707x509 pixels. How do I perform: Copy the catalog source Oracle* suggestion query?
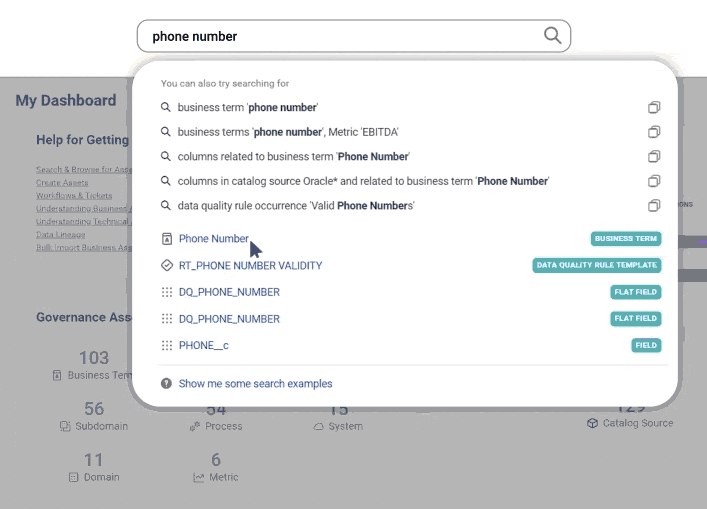[x=654, y=181]
